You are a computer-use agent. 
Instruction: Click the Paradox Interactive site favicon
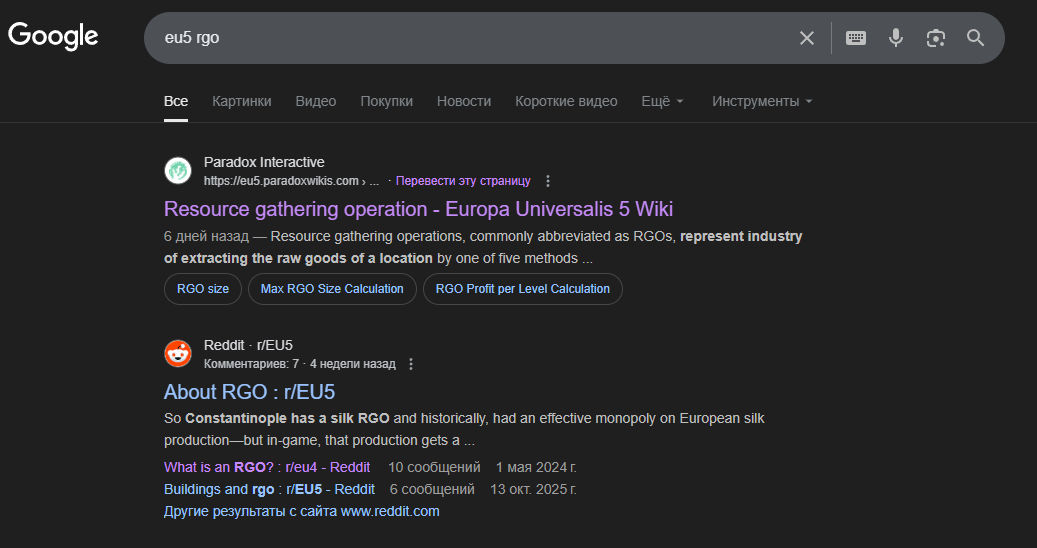pos(178,171)
